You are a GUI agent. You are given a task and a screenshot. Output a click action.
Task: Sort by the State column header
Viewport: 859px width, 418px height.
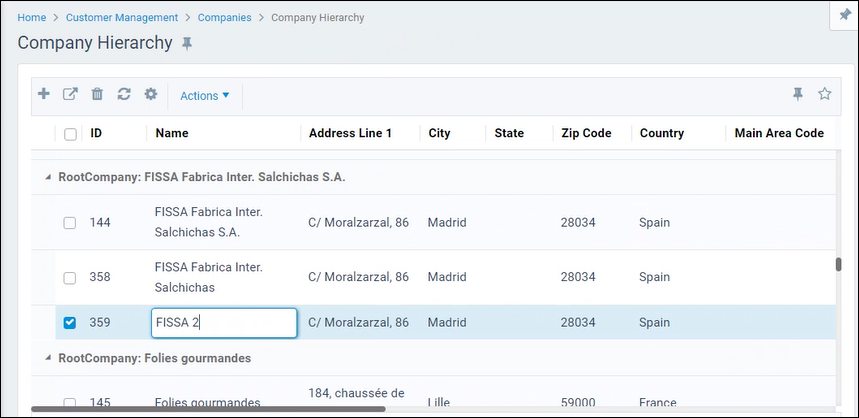point(509,133)
